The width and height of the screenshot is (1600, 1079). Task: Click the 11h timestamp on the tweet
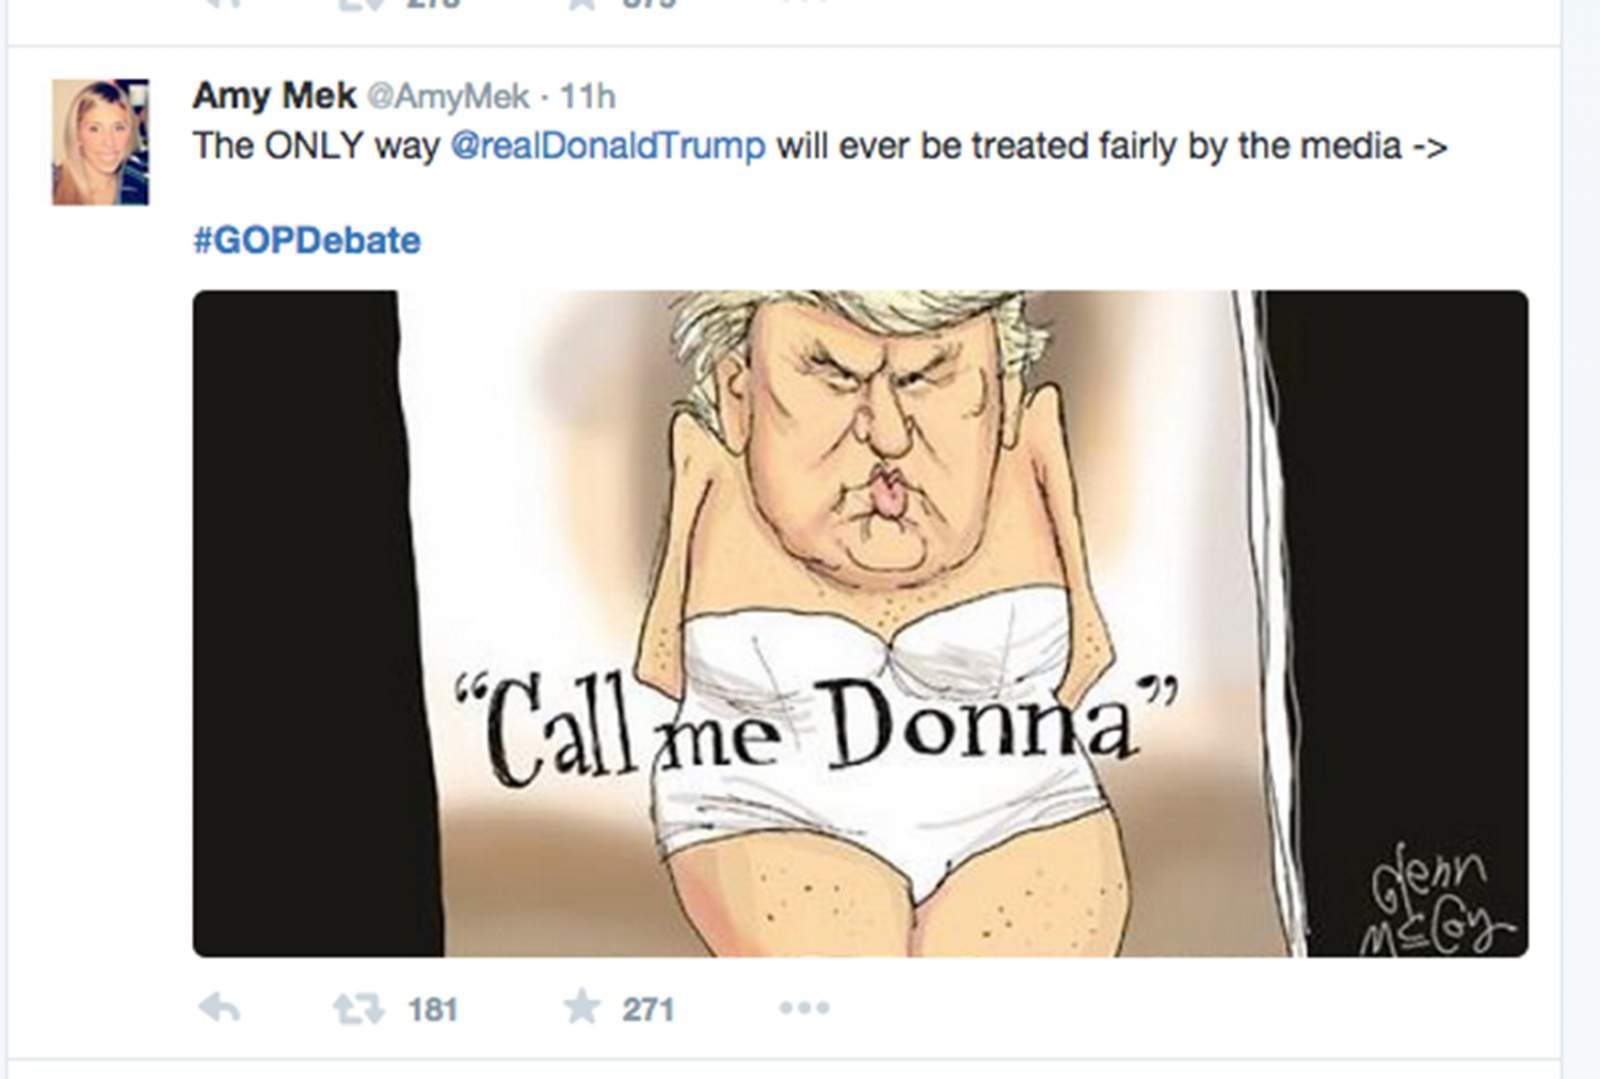click(x=587, y=97)
